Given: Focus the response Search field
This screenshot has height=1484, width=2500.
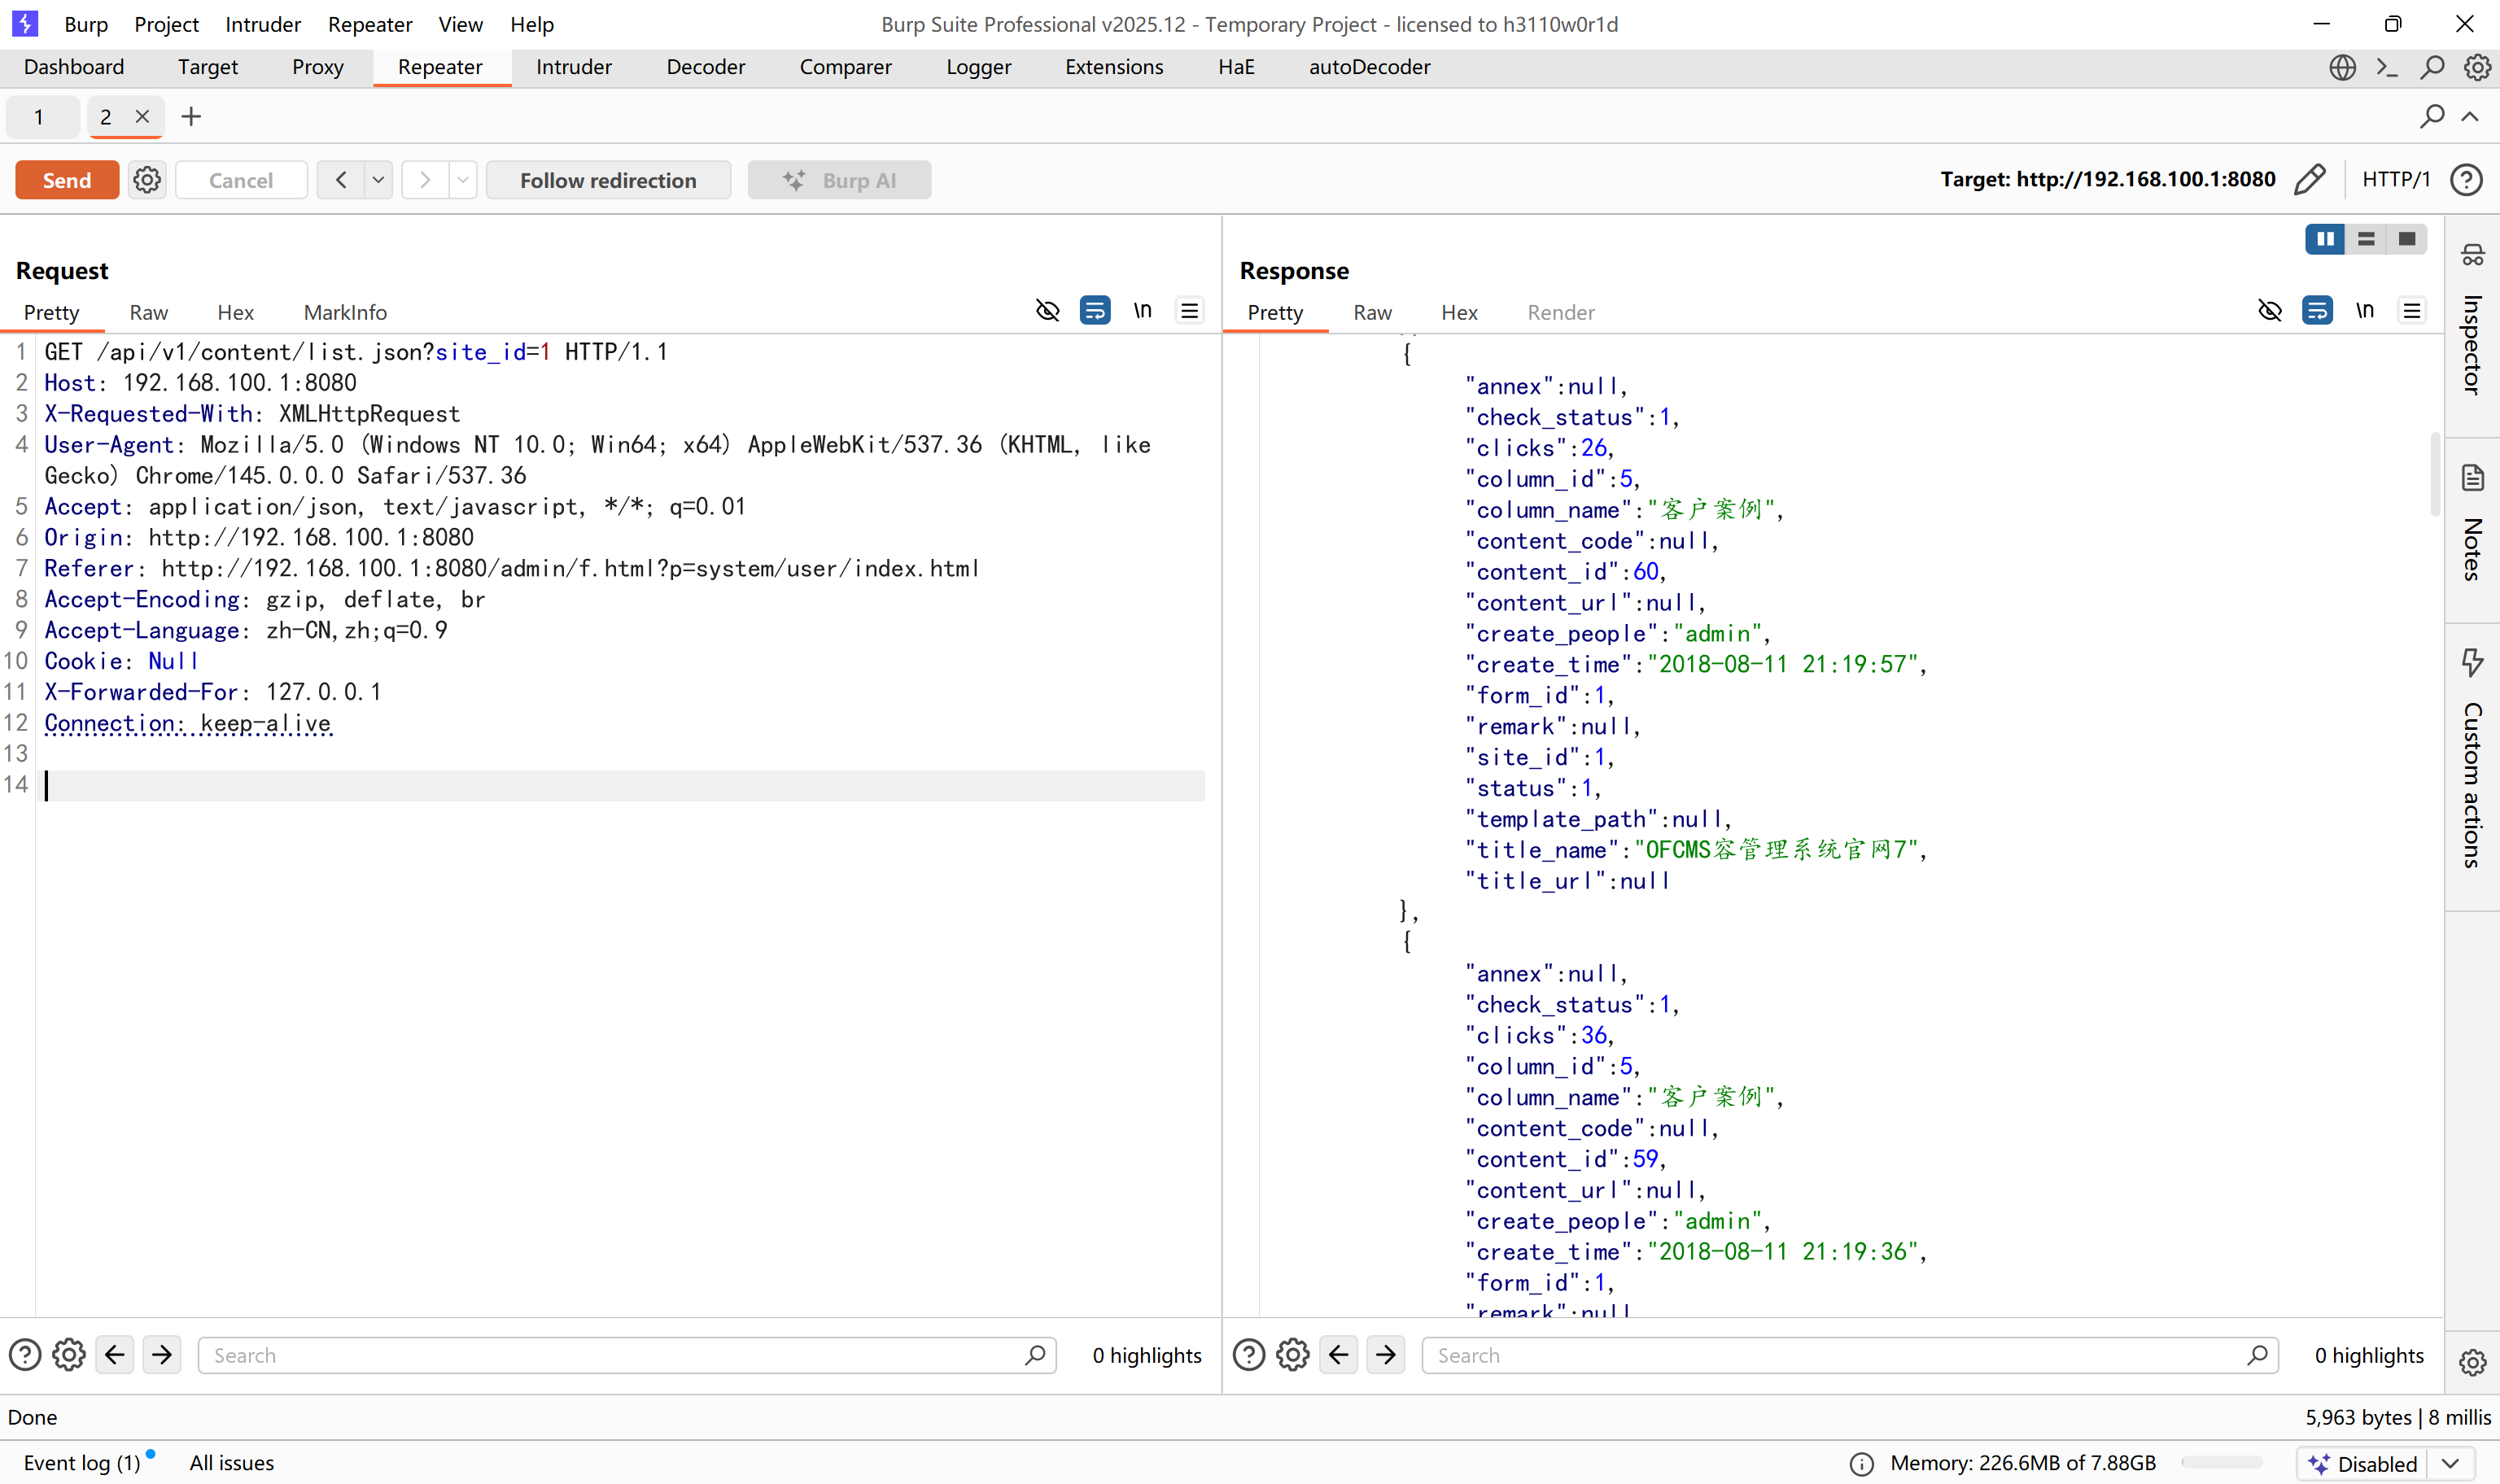Looking at the screenshot, I should point(1850,1355).
